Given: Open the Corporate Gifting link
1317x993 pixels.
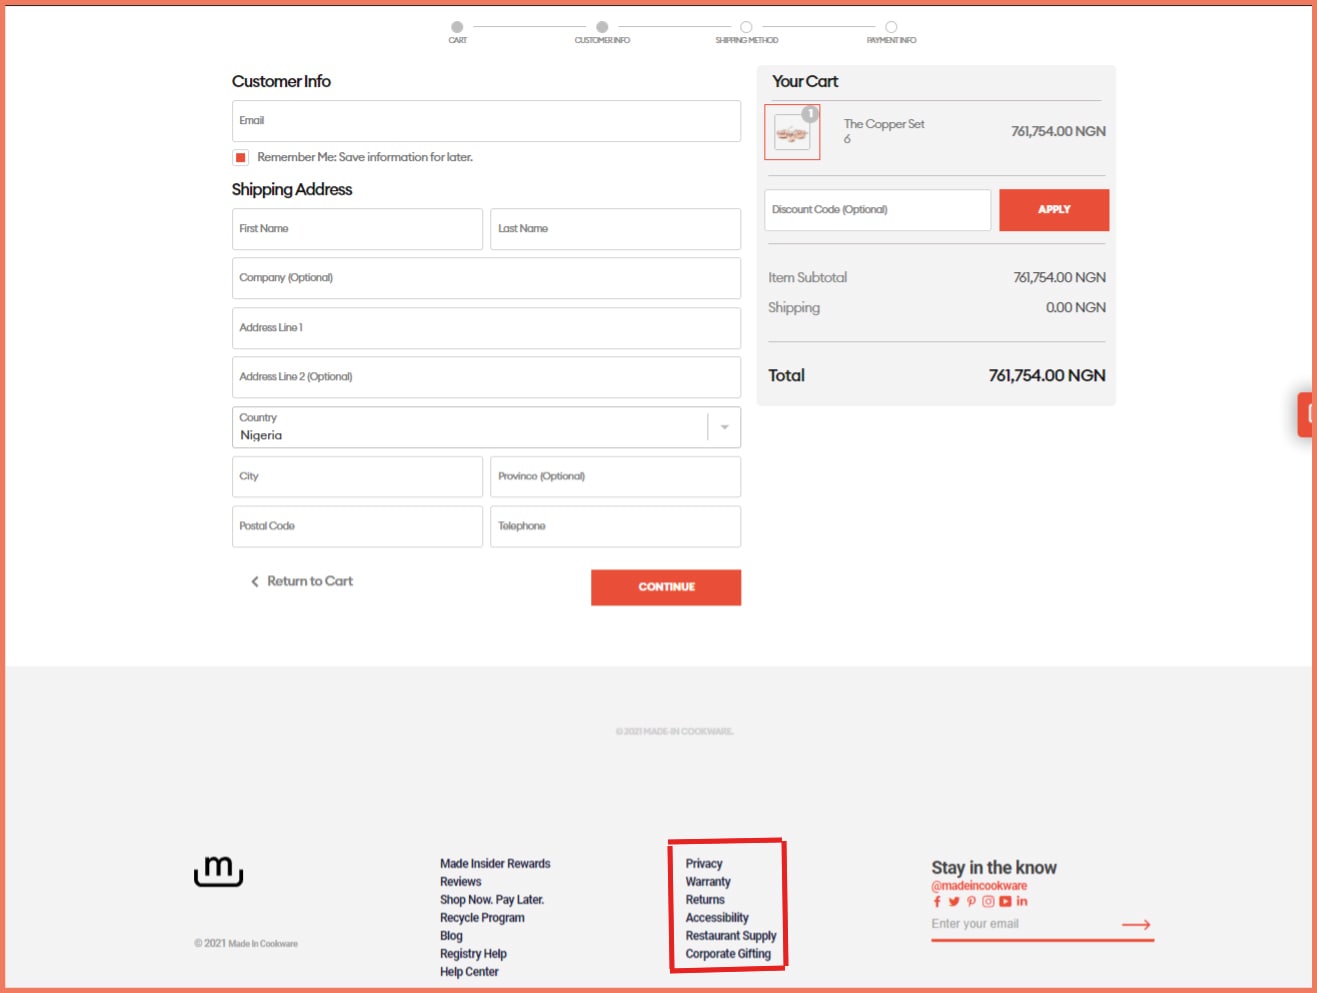Looking at the screenshot, I should point(728,954).
